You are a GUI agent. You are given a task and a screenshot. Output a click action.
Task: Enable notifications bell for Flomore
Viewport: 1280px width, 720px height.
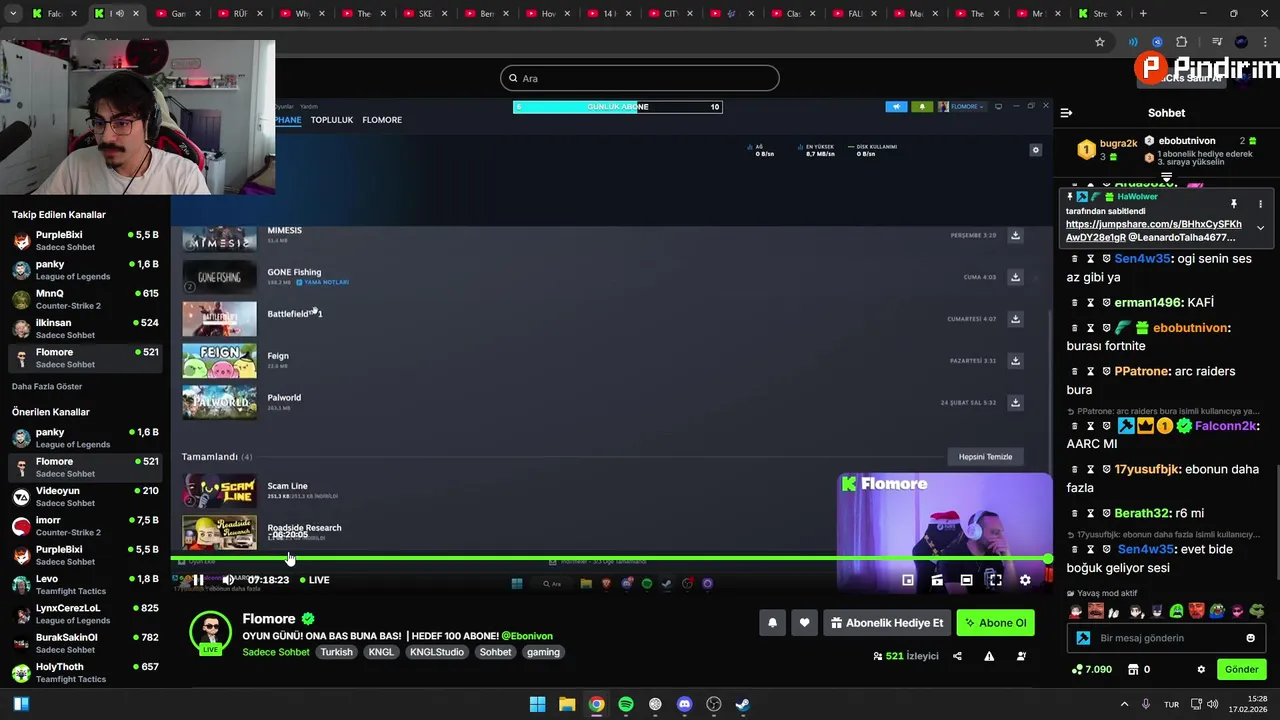[x=772, y=623]
